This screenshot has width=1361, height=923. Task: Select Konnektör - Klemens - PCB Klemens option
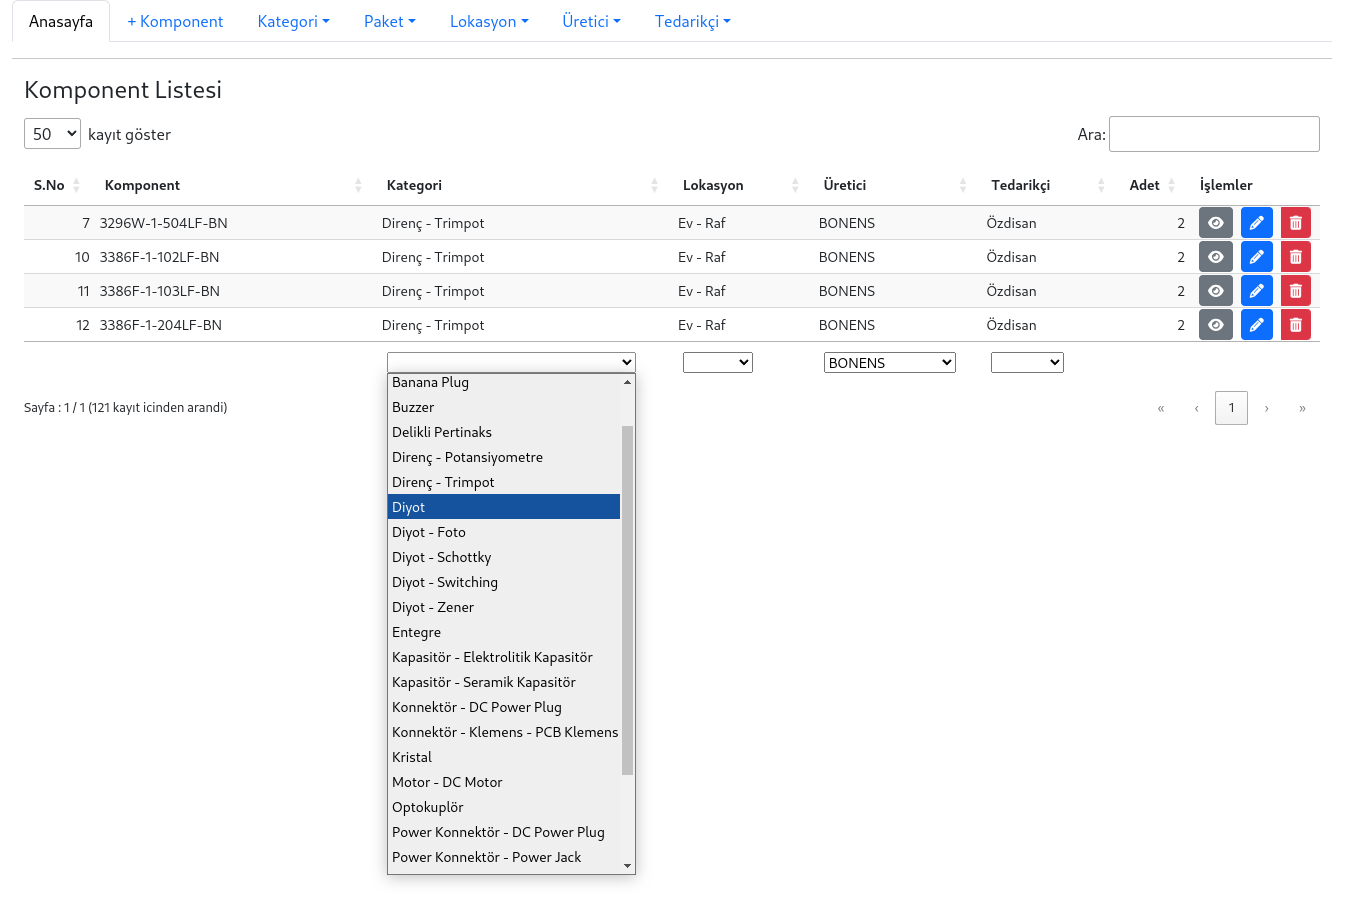504,732
